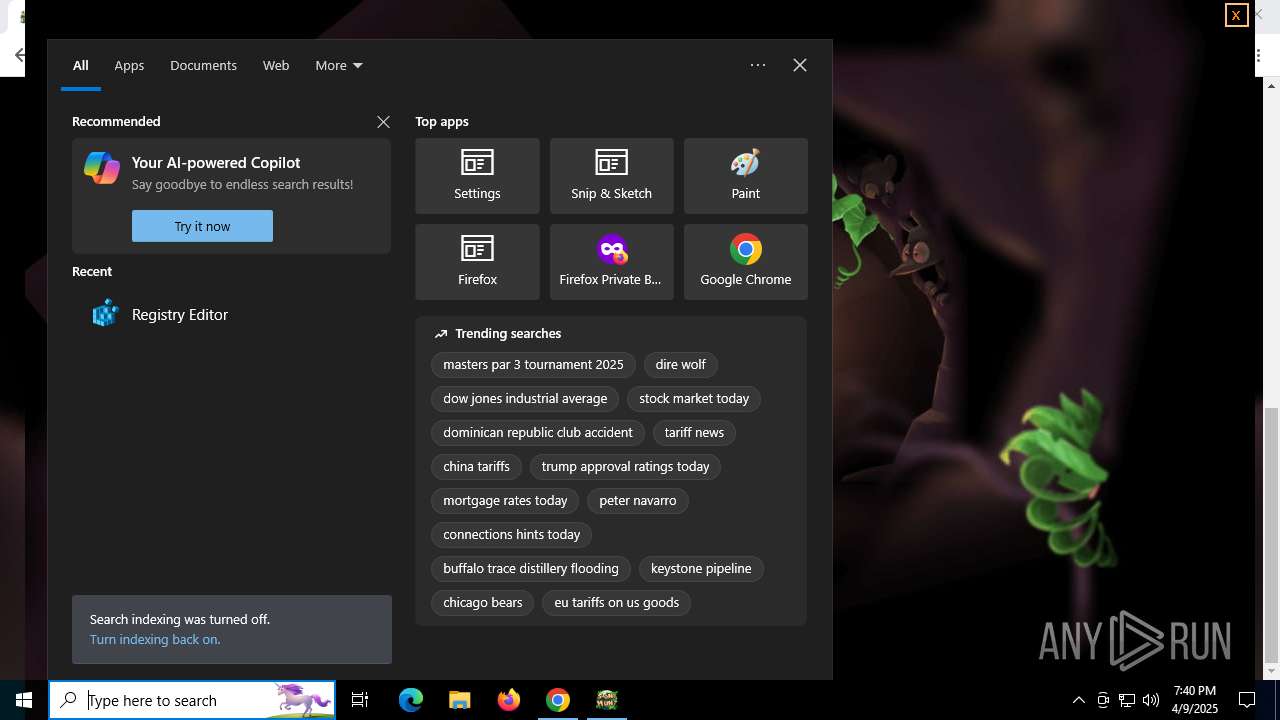Click the Copilot logo in Recommended
The height and width of the screenshot is (720, 1280).
[x=102, y=168]
